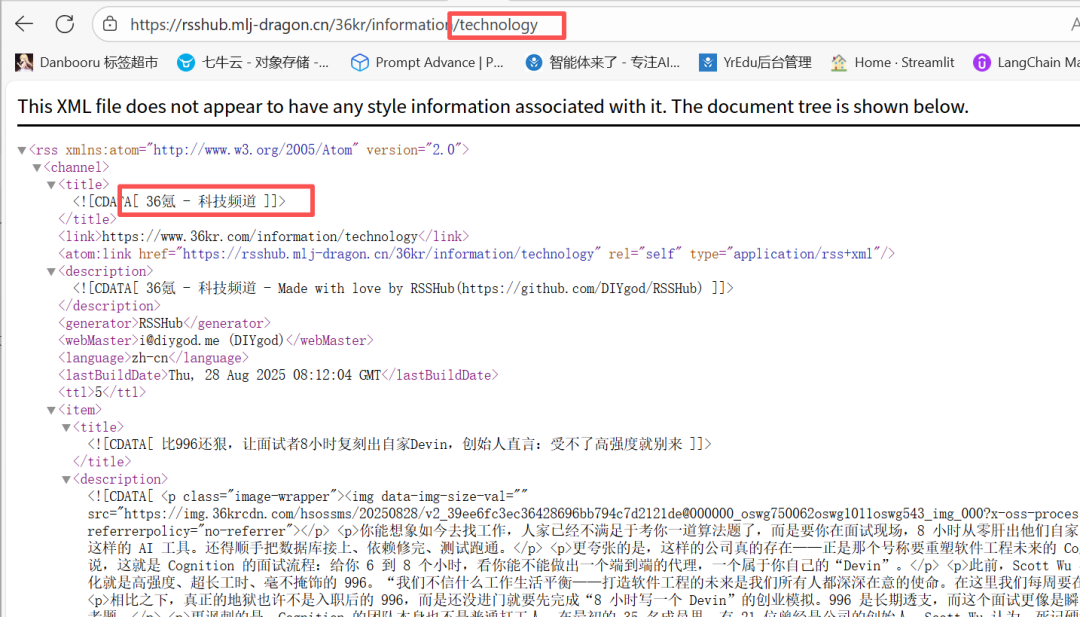1080x617 pixels.
Task: Click the referrerpolicy="no-referrer" attribute text
Action: click(190, 531)
